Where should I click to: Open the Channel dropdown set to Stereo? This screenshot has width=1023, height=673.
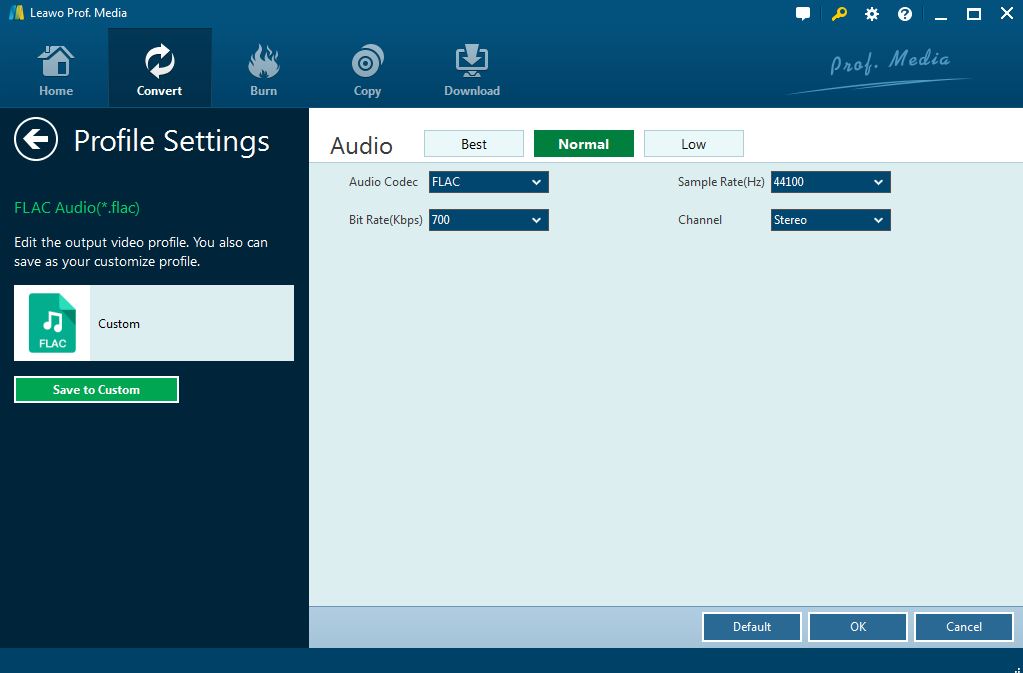point(830,220)
